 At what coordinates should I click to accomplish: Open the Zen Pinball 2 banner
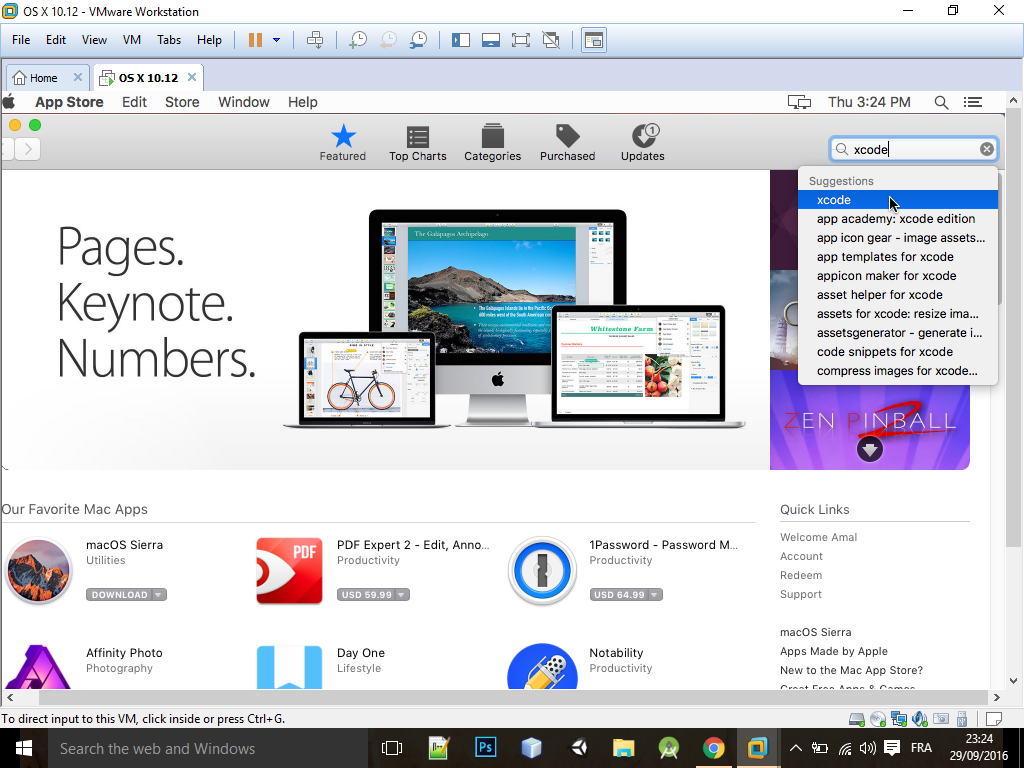click(x=869, y=421)
